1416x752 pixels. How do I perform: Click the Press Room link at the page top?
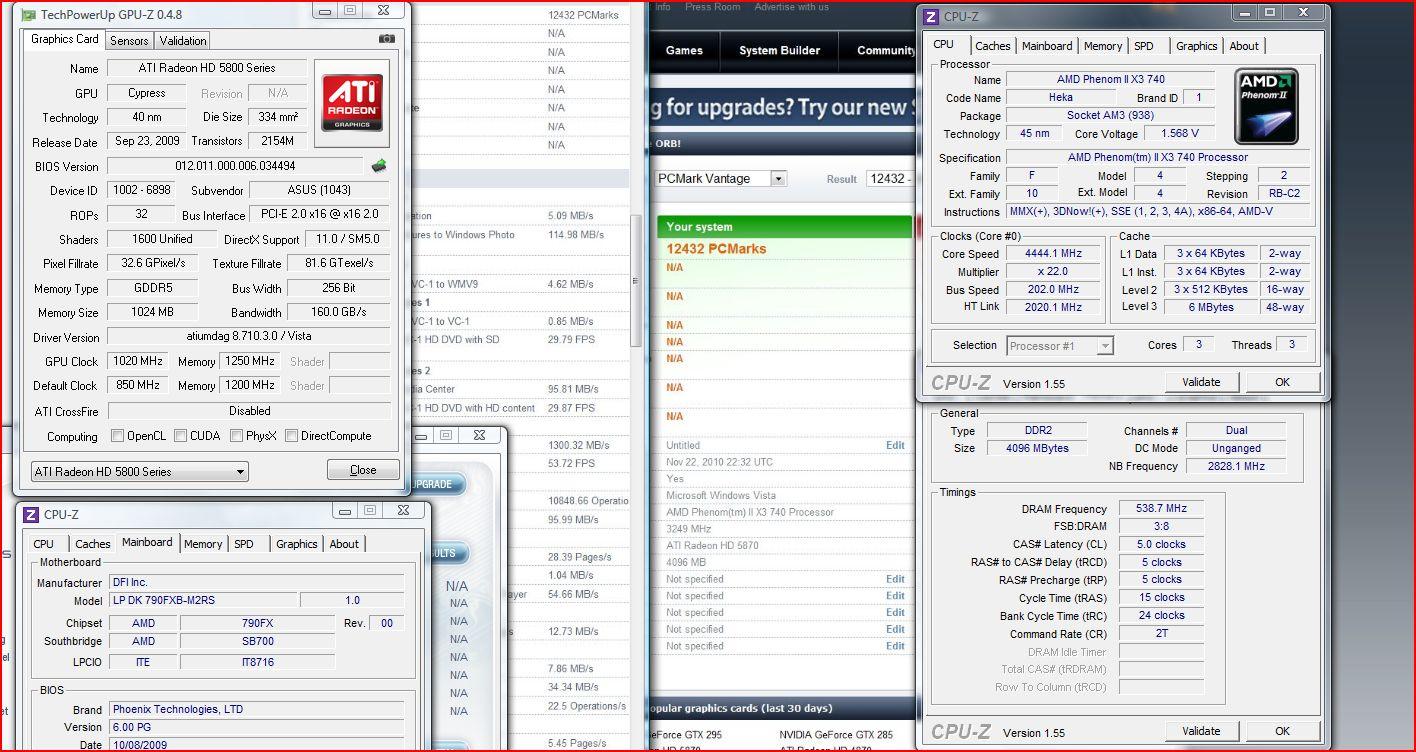pos(713,7)
